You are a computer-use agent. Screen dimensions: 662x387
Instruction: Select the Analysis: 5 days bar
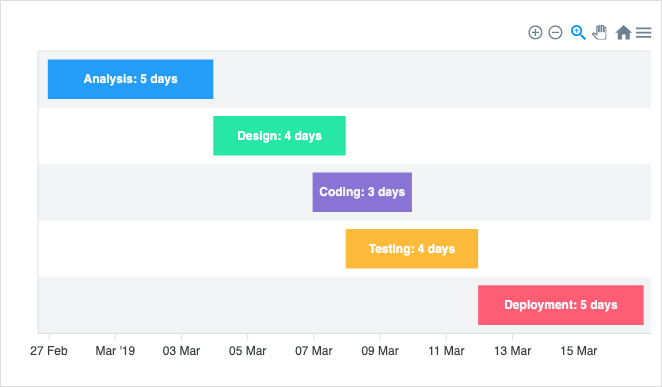130,79
